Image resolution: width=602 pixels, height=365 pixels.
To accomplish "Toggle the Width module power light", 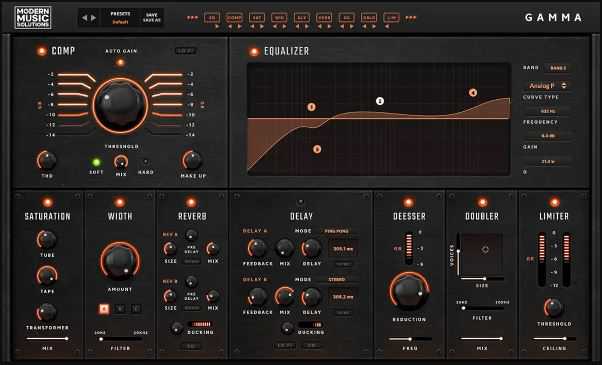I will click(120, 202).
